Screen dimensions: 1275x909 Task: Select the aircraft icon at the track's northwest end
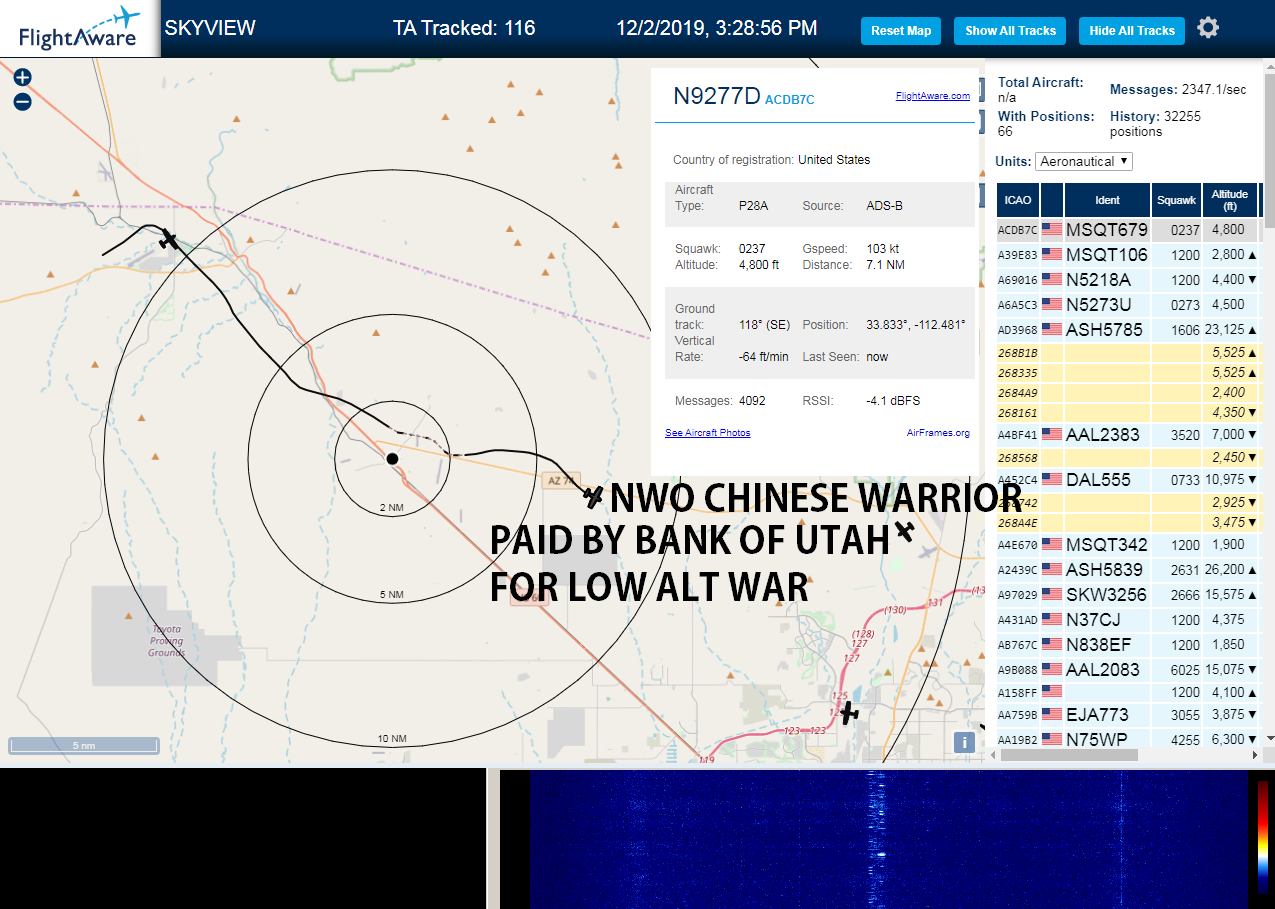click(169, 240)
